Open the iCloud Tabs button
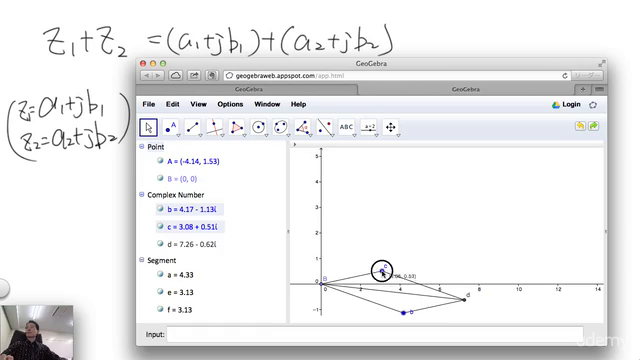The image size is (640, 360). (176, 76)
